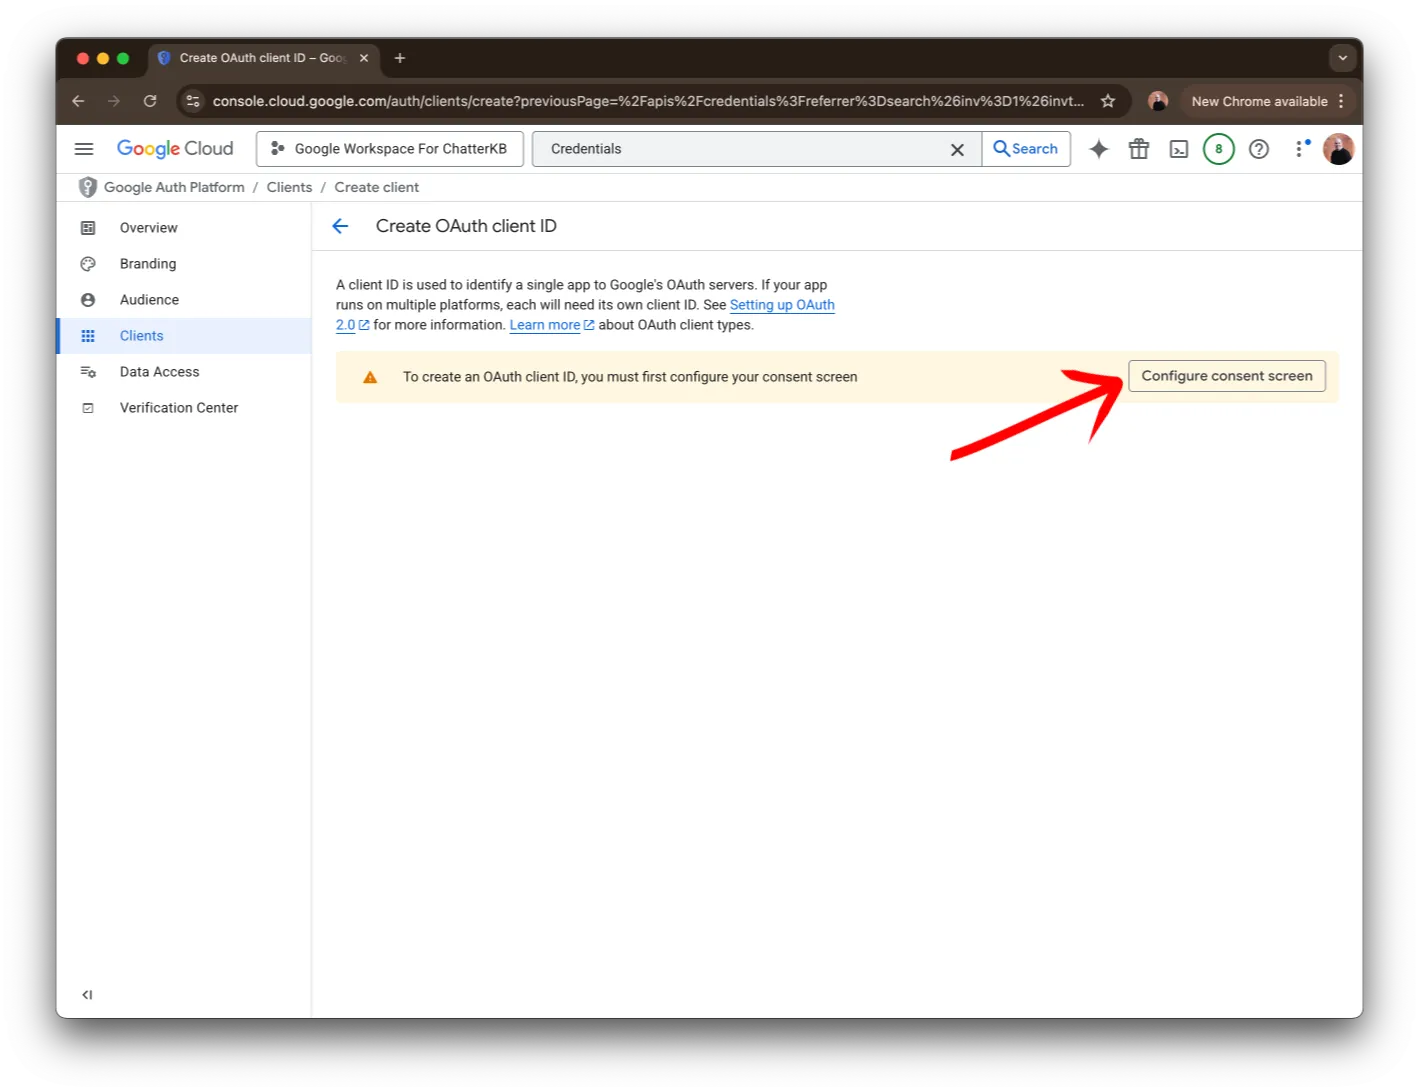Open the tab search dropdown chevron

tap(1343, 58)
